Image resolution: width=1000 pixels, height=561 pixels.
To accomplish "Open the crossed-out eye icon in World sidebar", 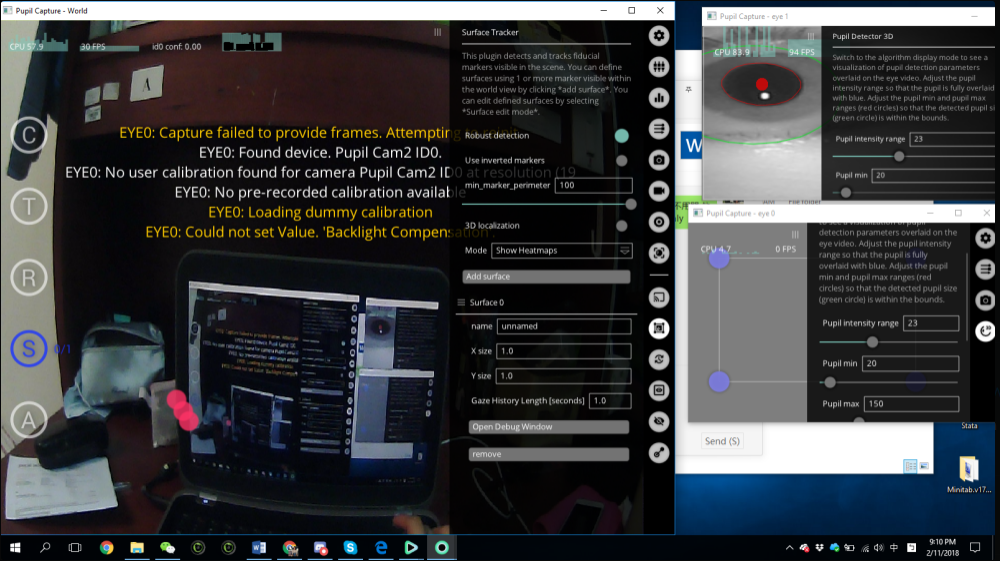I will pyautogui.click(x=659, y=421).
